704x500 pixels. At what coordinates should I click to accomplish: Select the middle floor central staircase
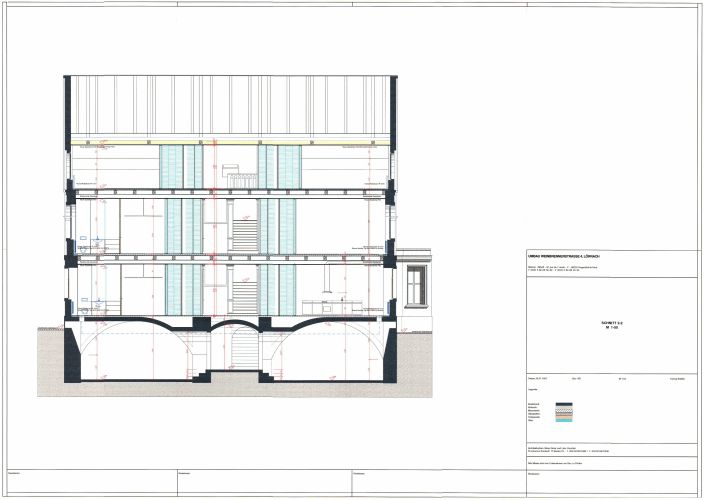coord(244,234)
